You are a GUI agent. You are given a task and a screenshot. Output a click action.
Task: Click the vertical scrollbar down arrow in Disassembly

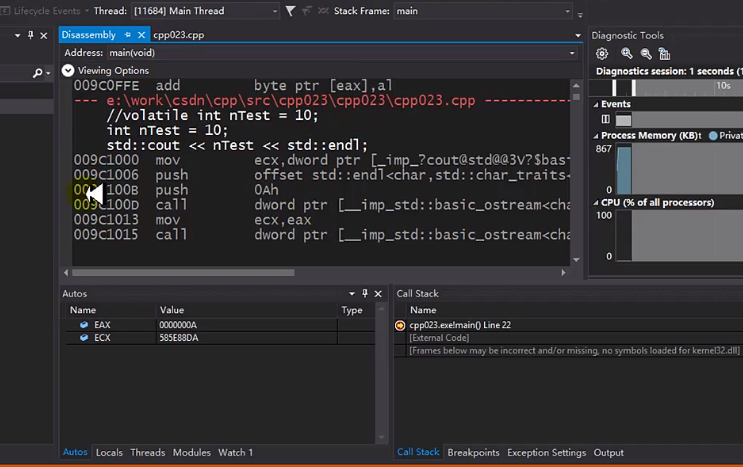tap(576, 260)
